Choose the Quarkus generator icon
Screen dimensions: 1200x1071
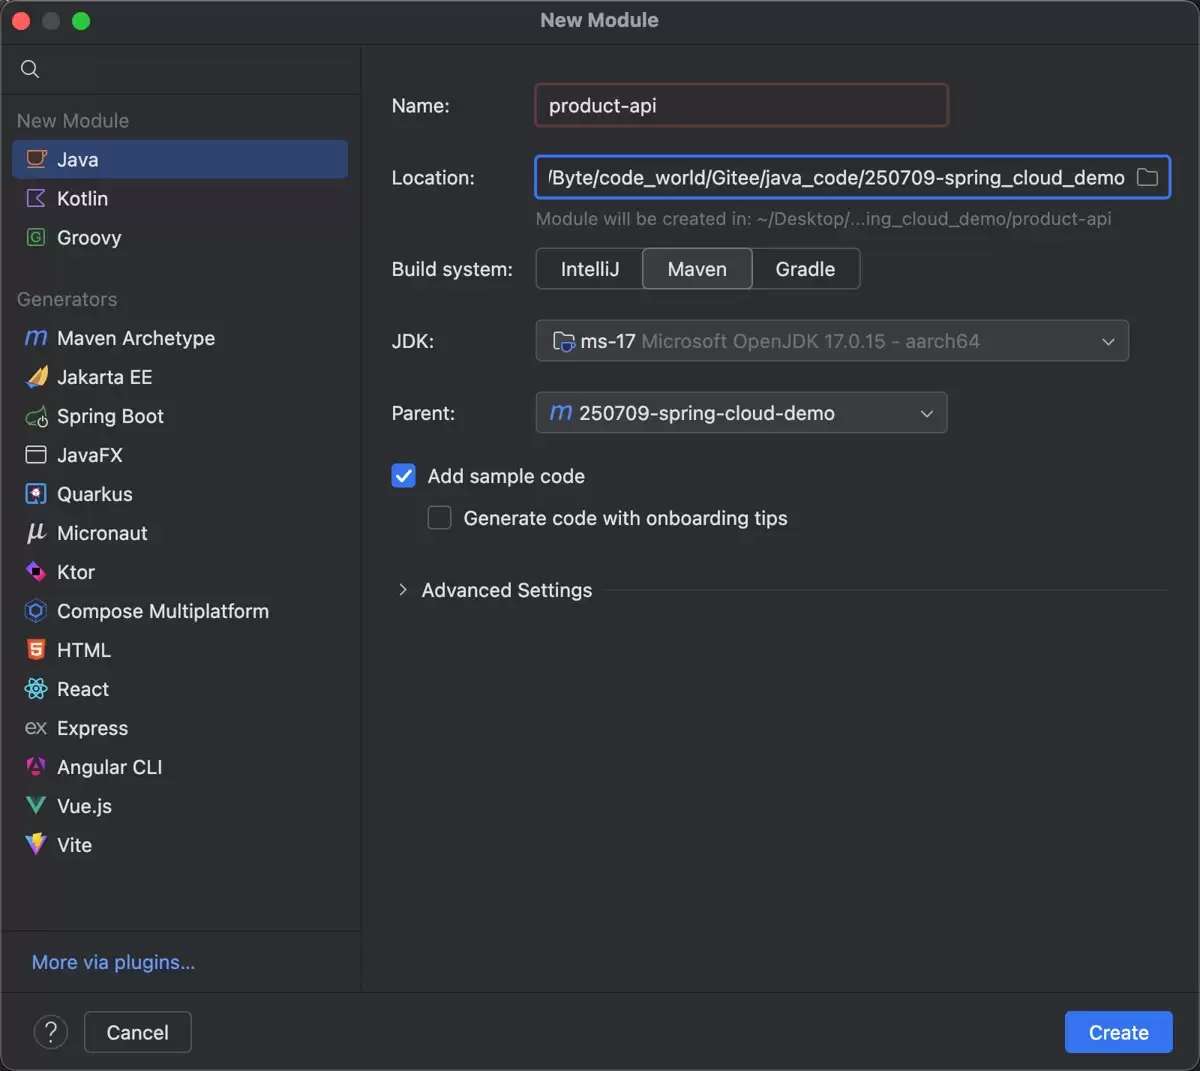(x=36, y=494)
